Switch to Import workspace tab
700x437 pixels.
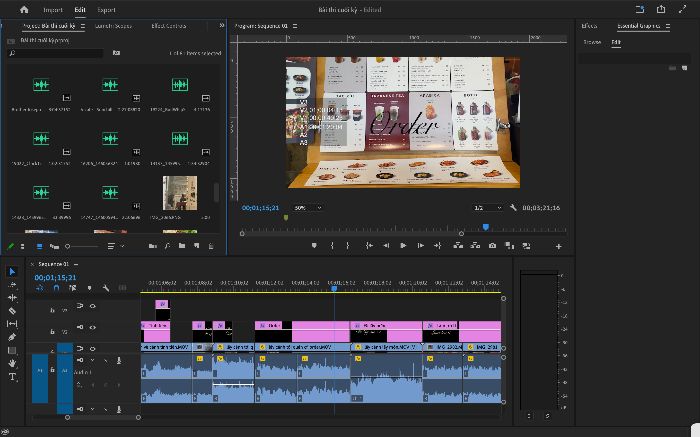coord(53,10)
